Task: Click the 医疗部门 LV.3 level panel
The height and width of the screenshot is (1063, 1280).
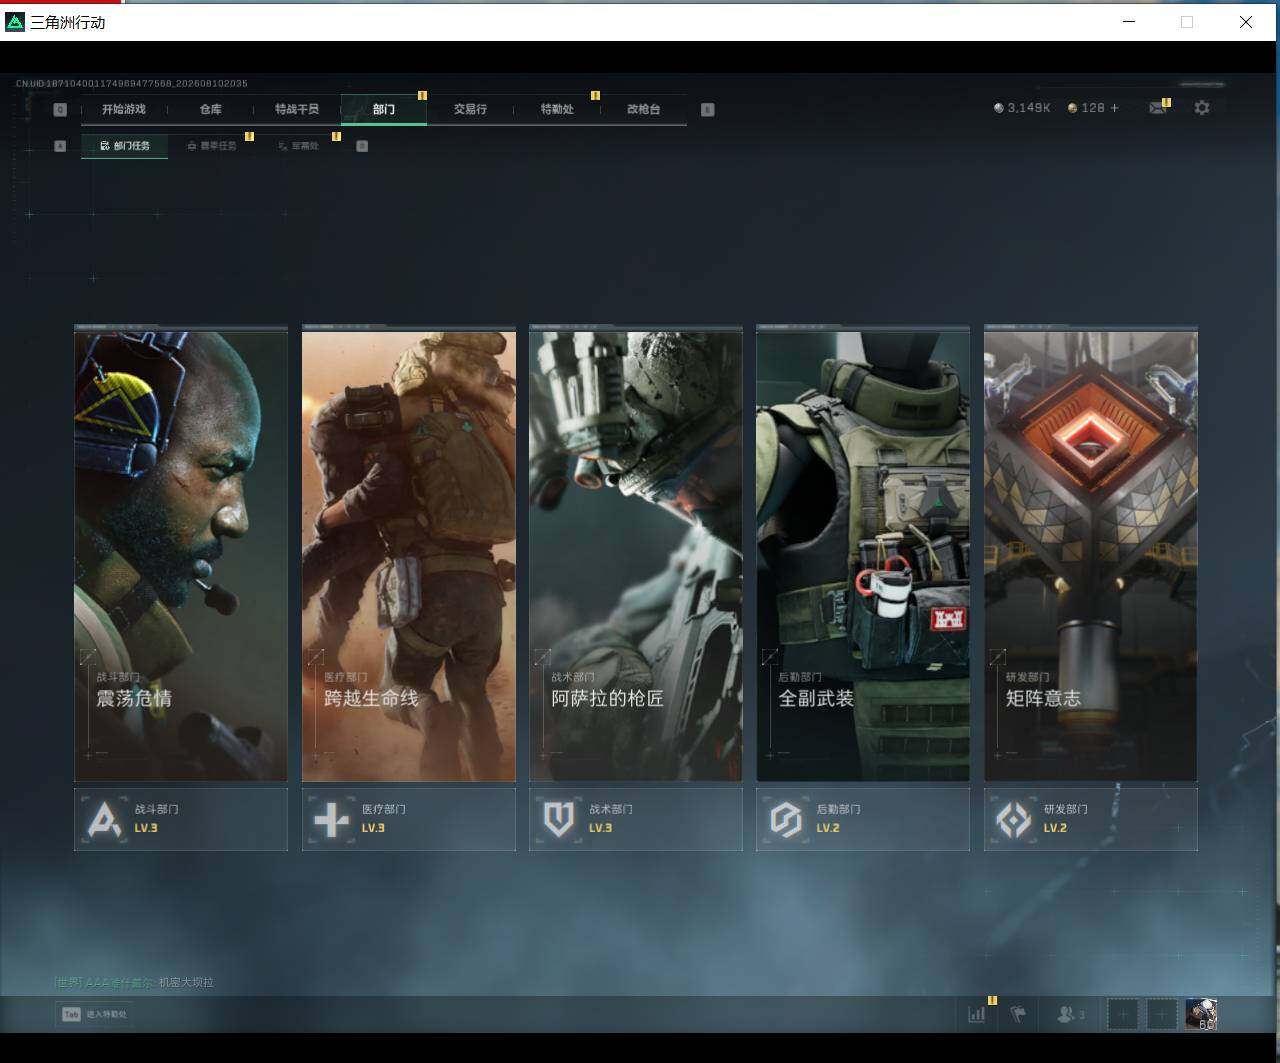Action: [409, 819]
